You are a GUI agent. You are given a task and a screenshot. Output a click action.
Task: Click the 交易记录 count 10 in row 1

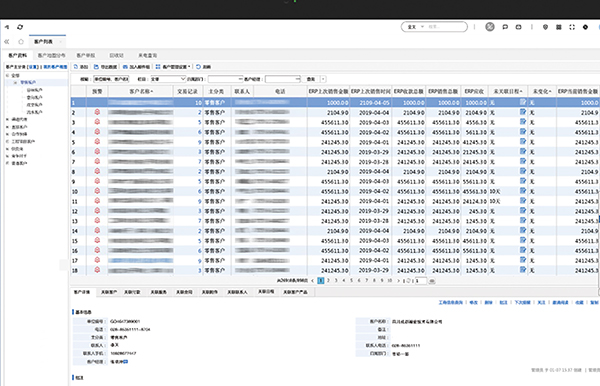(x=198, y=103)
